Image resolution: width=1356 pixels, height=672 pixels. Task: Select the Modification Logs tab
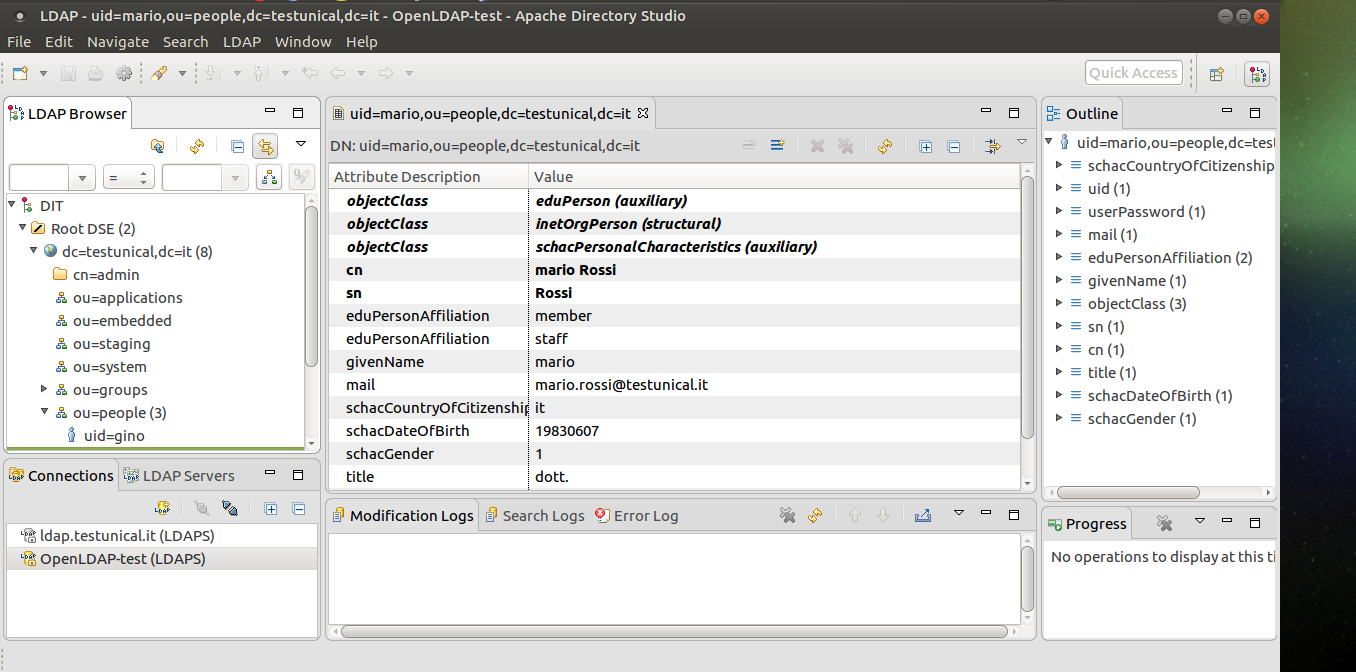[402, 516]
